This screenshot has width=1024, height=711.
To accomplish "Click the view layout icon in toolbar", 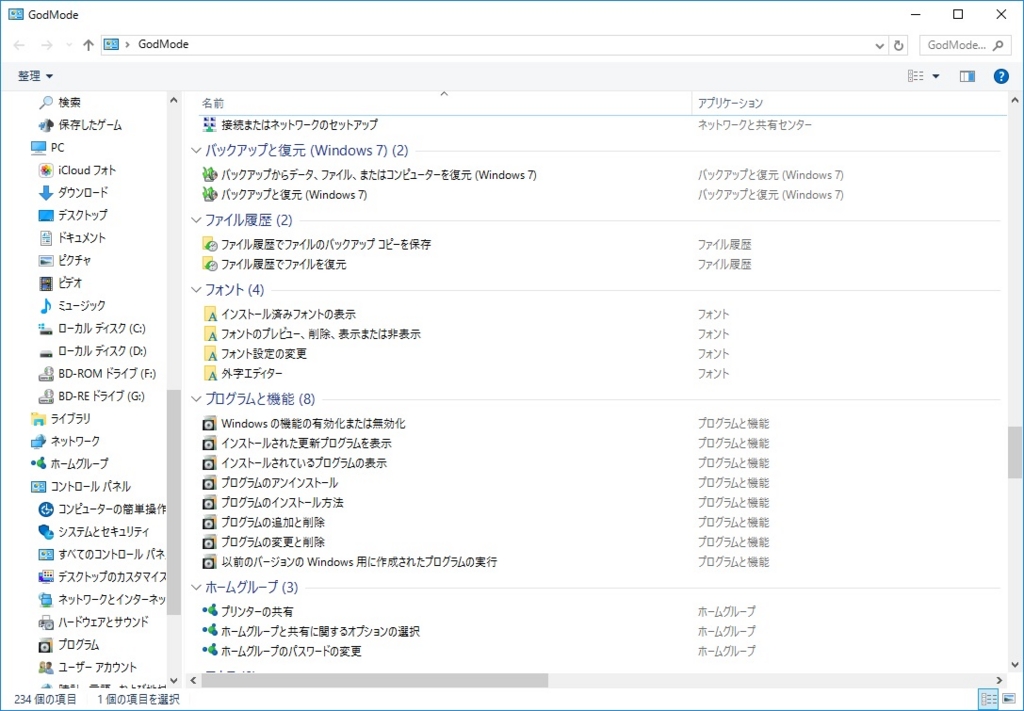I will coord(916,76).
